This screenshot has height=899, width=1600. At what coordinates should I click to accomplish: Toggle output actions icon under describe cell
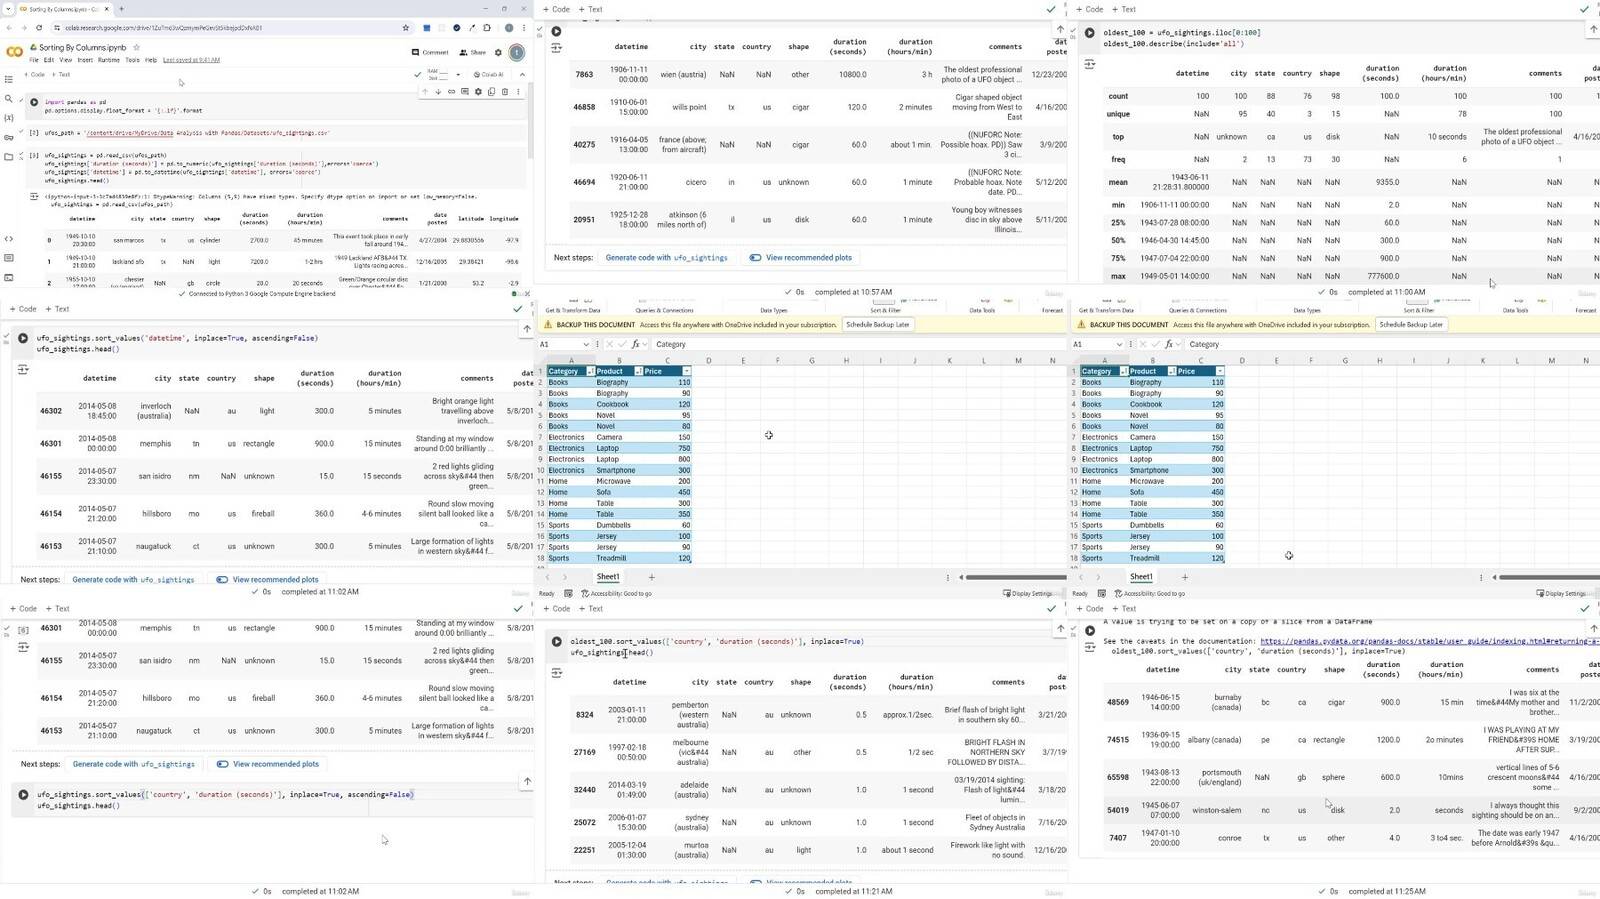tap(1089, 64)
